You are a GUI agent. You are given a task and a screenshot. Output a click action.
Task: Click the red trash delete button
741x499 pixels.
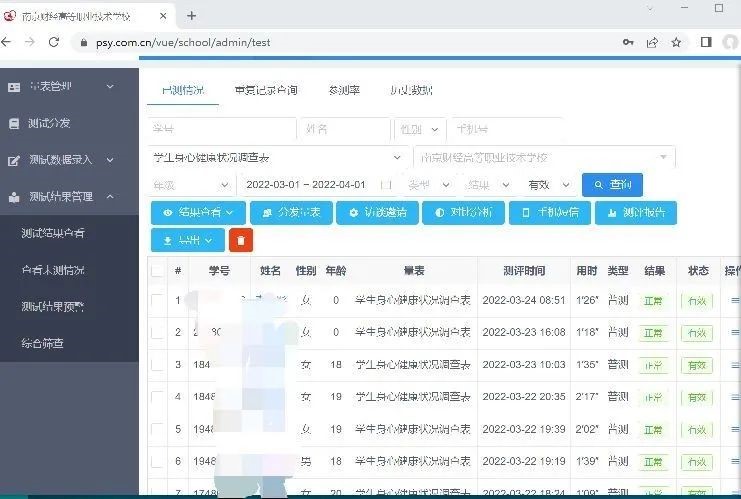pyautogui.click(x=240, y=240)
